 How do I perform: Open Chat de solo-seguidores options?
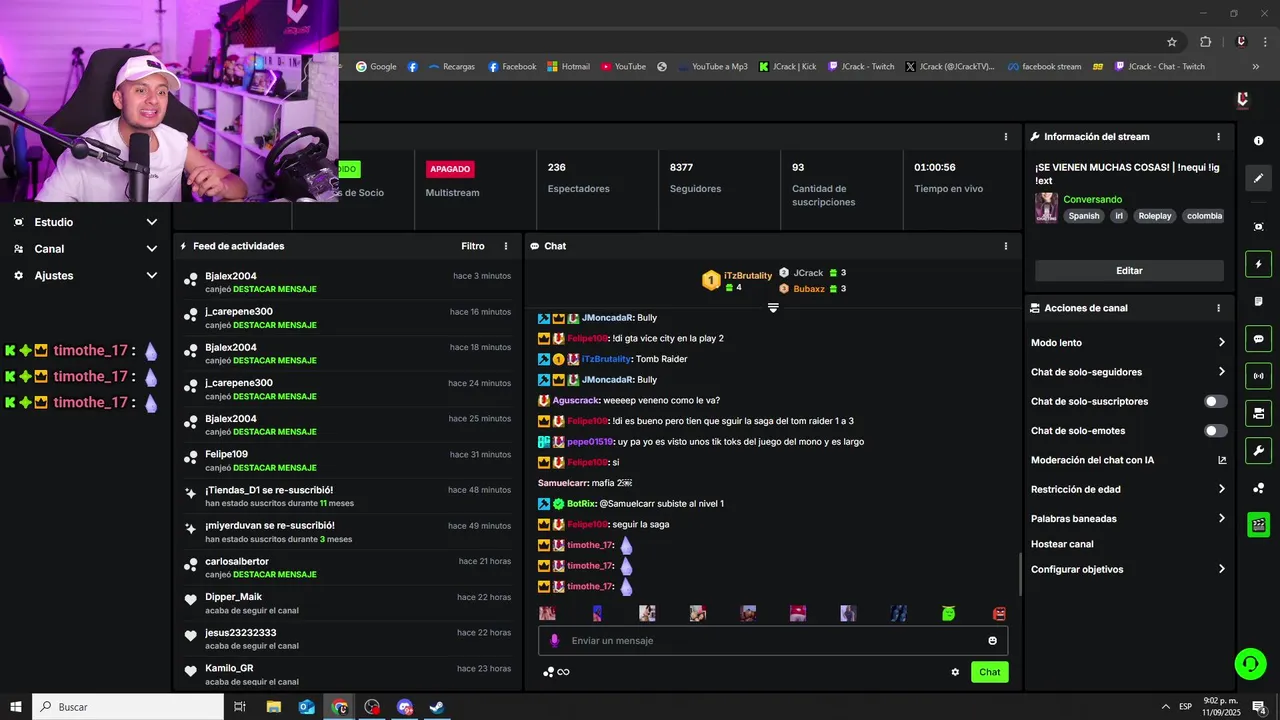pos(1128,372)
